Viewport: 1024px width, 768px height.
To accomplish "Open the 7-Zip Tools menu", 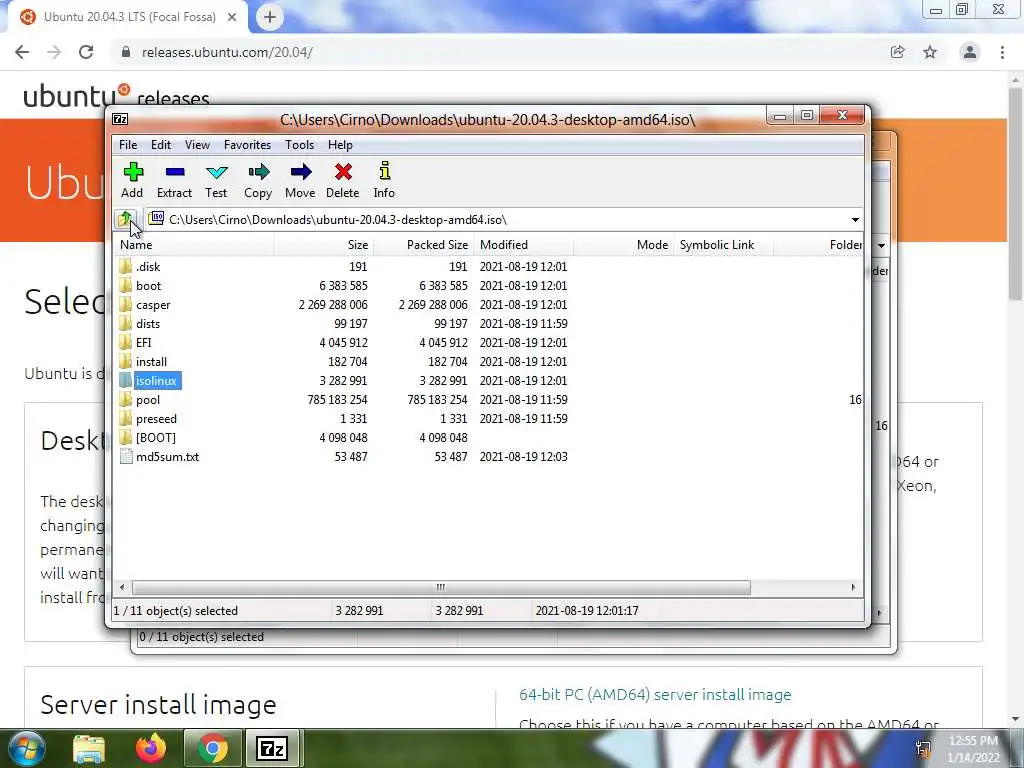I will 299,145.
